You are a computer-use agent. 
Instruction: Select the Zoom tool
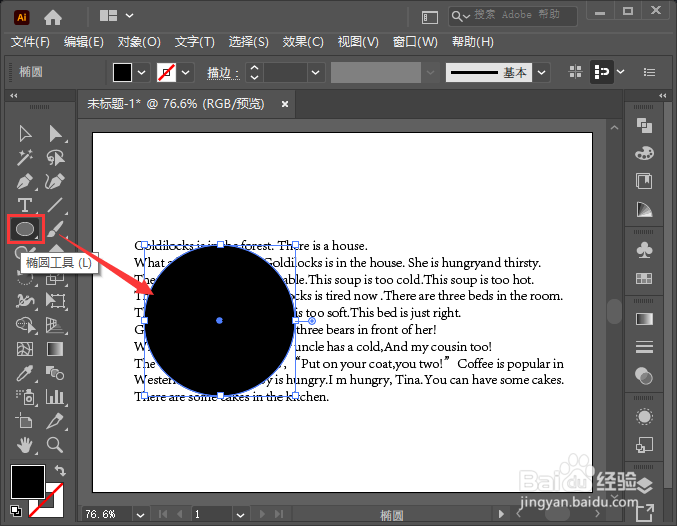pyautogui.click(x=55, y=444)
